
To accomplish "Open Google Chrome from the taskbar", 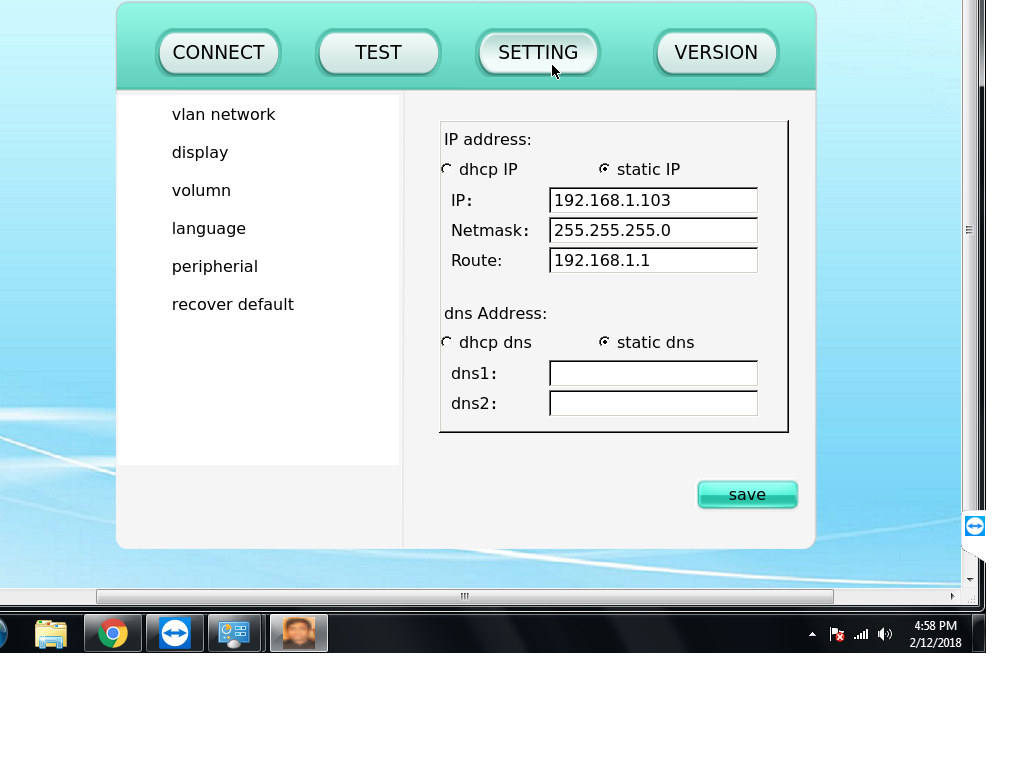I will point(112,632).
